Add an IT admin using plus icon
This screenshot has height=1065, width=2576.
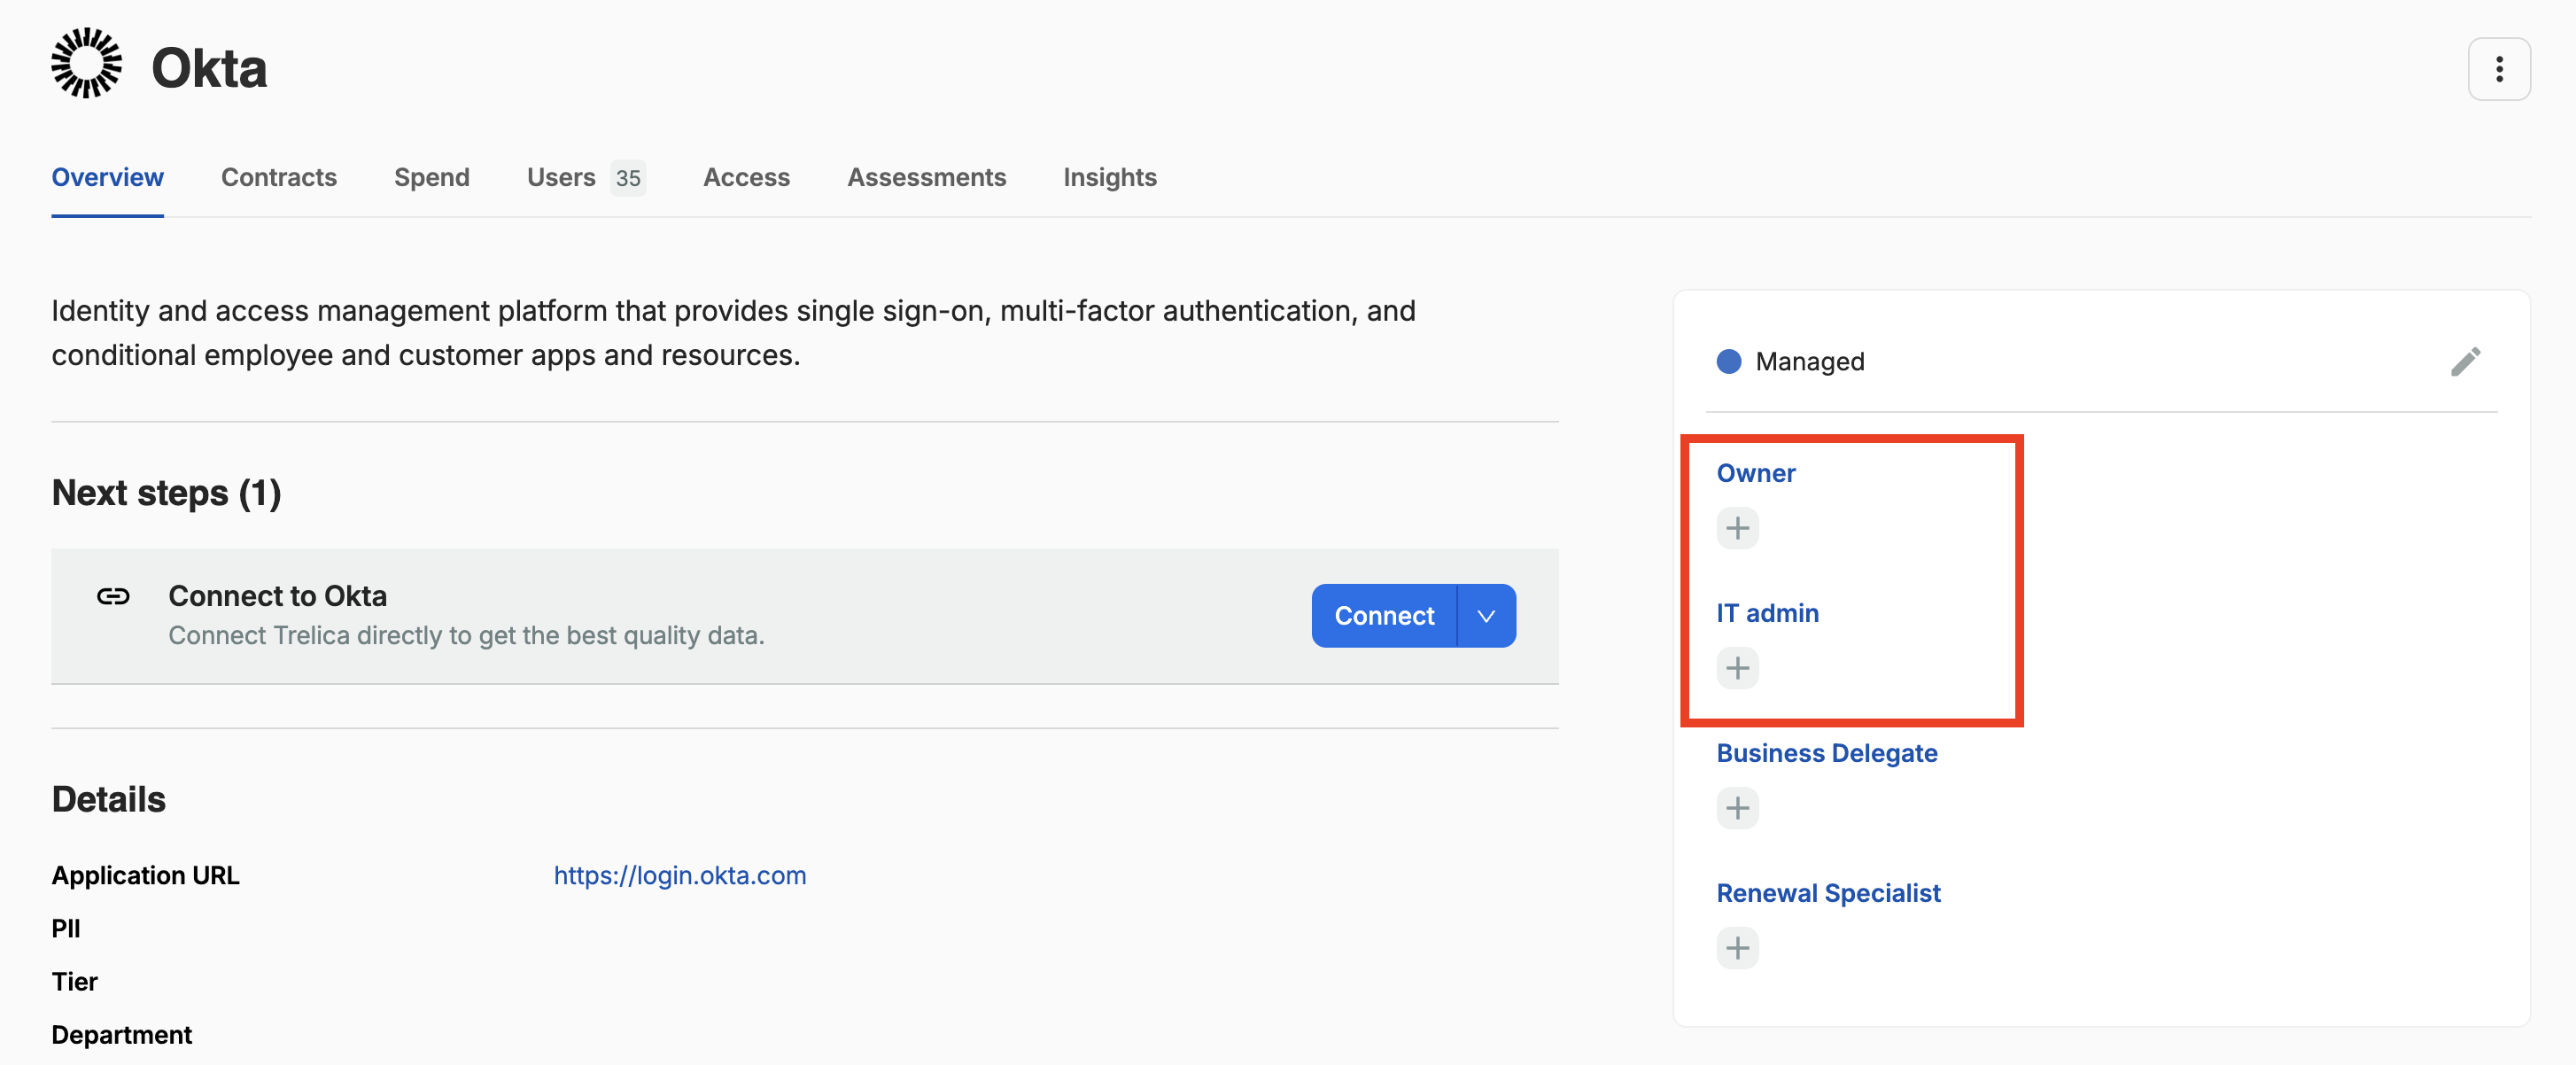point(1737,668)
